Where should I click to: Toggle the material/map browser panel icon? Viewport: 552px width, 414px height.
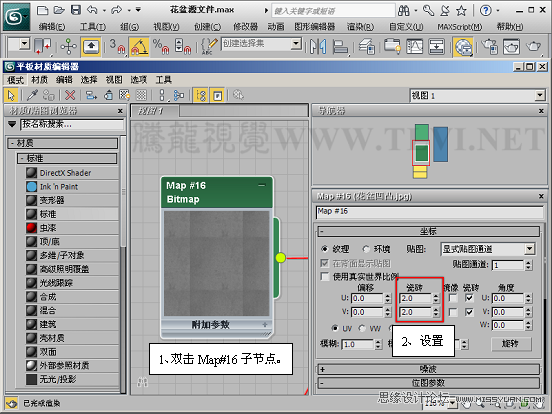[x=201, y=95]
